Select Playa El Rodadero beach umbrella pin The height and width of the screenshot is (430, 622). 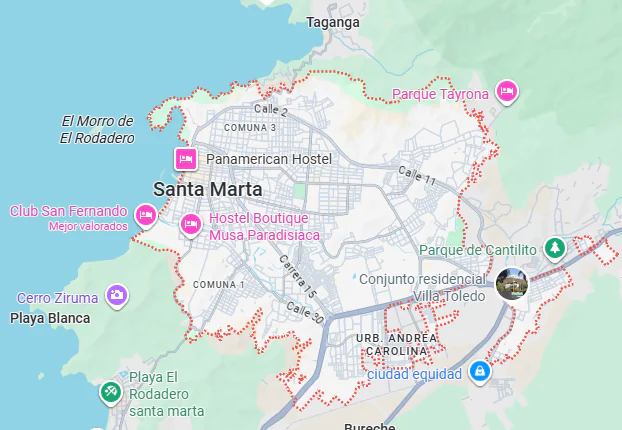point(111,393)
